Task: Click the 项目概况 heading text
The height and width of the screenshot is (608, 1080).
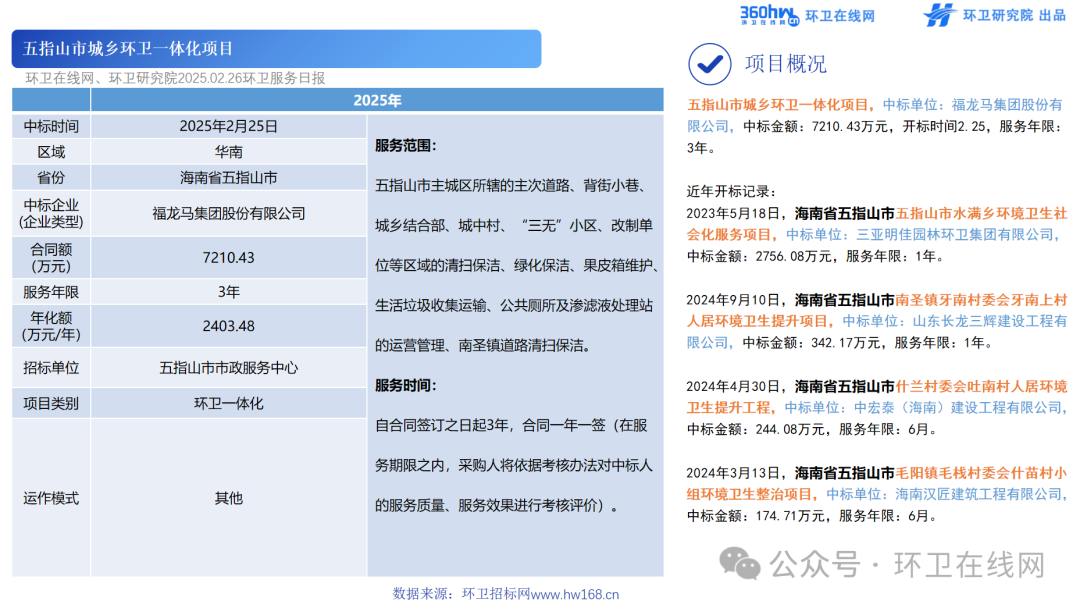Action: [x=785, y=64]
